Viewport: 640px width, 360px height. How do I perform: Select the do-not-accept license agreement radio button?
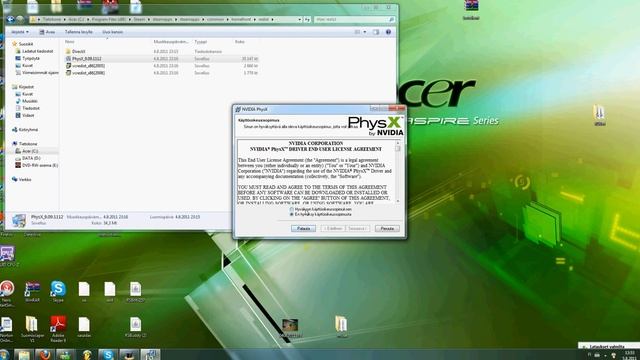pos(291,214)
